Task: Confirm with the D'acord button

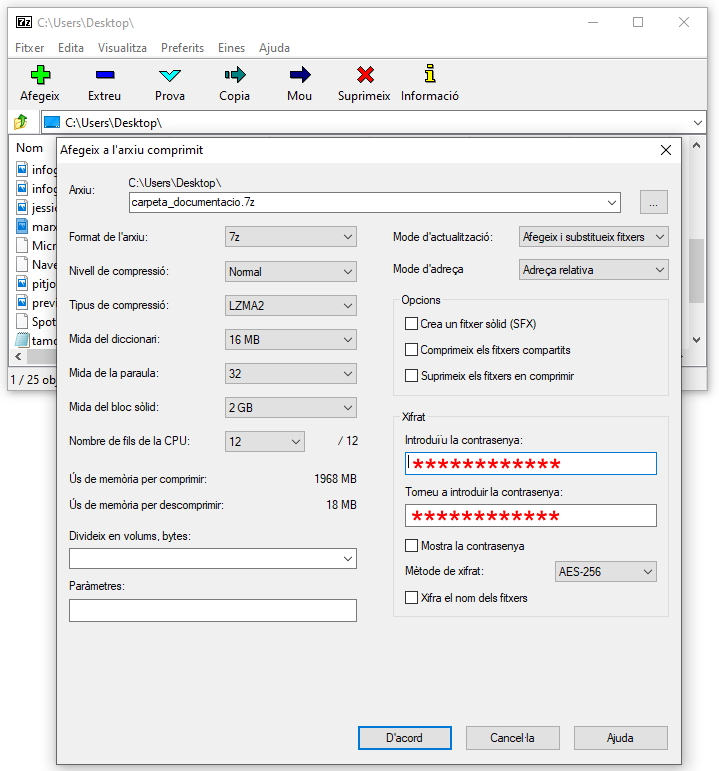Action: point(404,738)
